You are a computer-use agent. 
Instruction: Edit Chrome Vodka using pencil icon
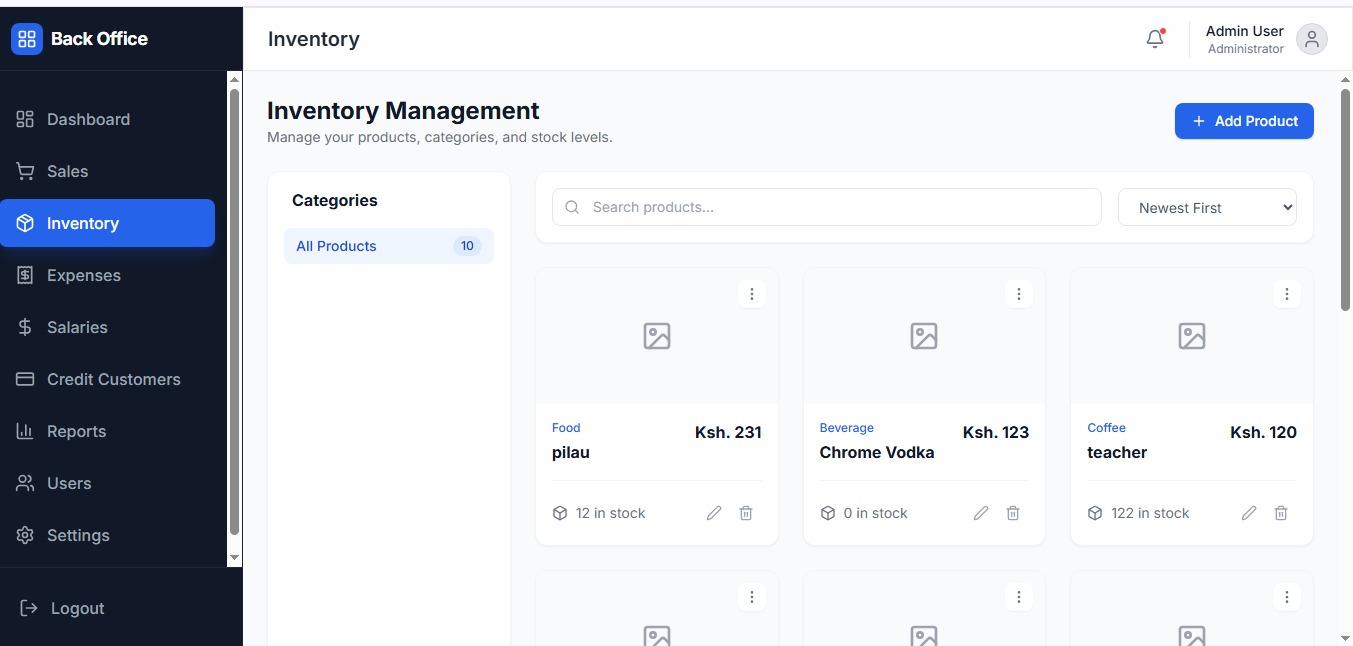981,513
